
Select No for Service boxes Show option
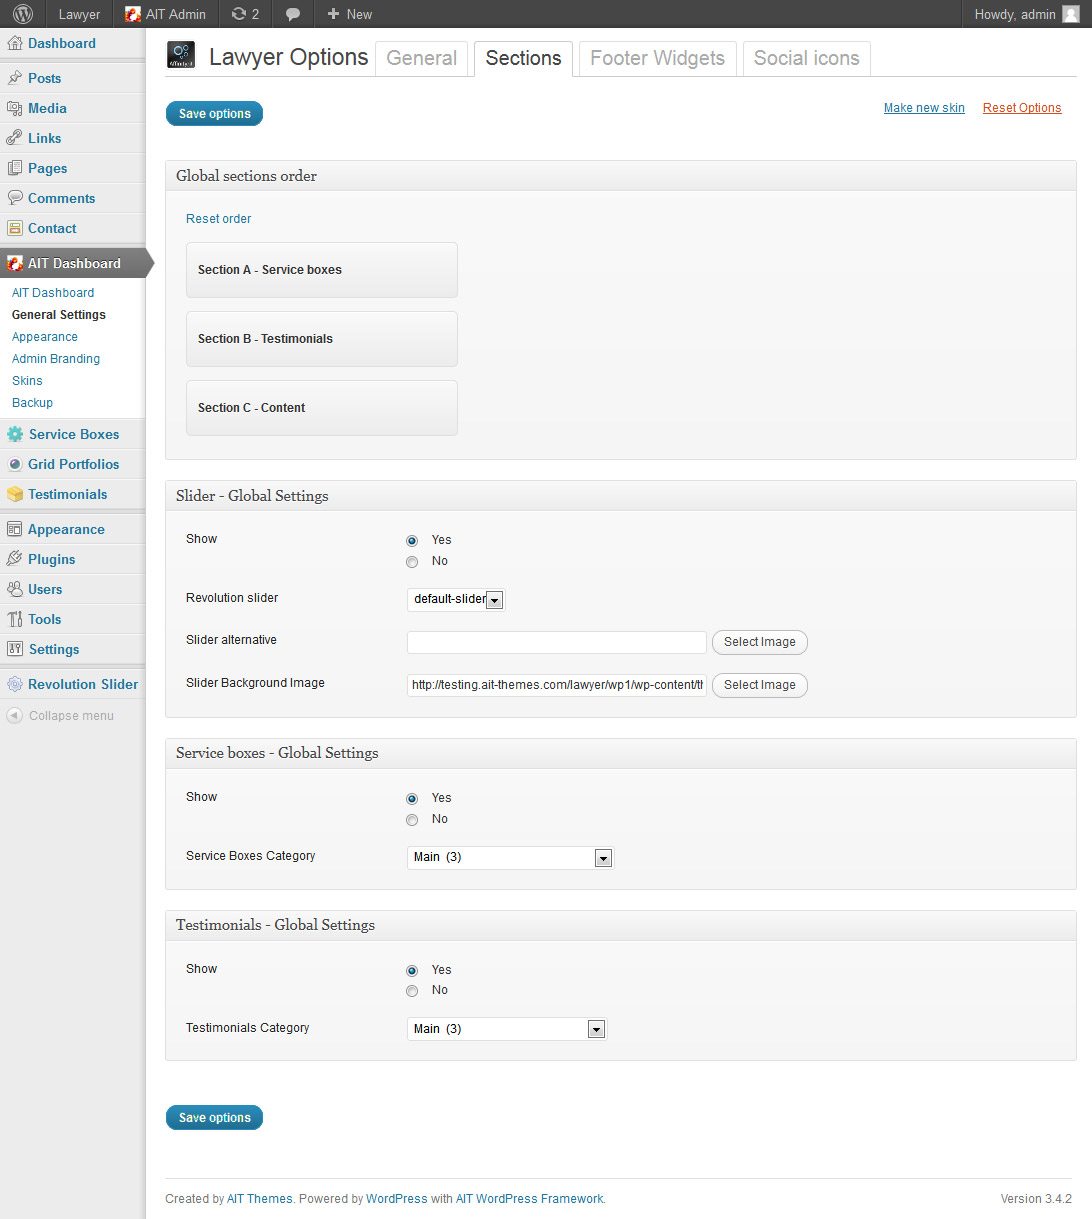tap(412, 820)
